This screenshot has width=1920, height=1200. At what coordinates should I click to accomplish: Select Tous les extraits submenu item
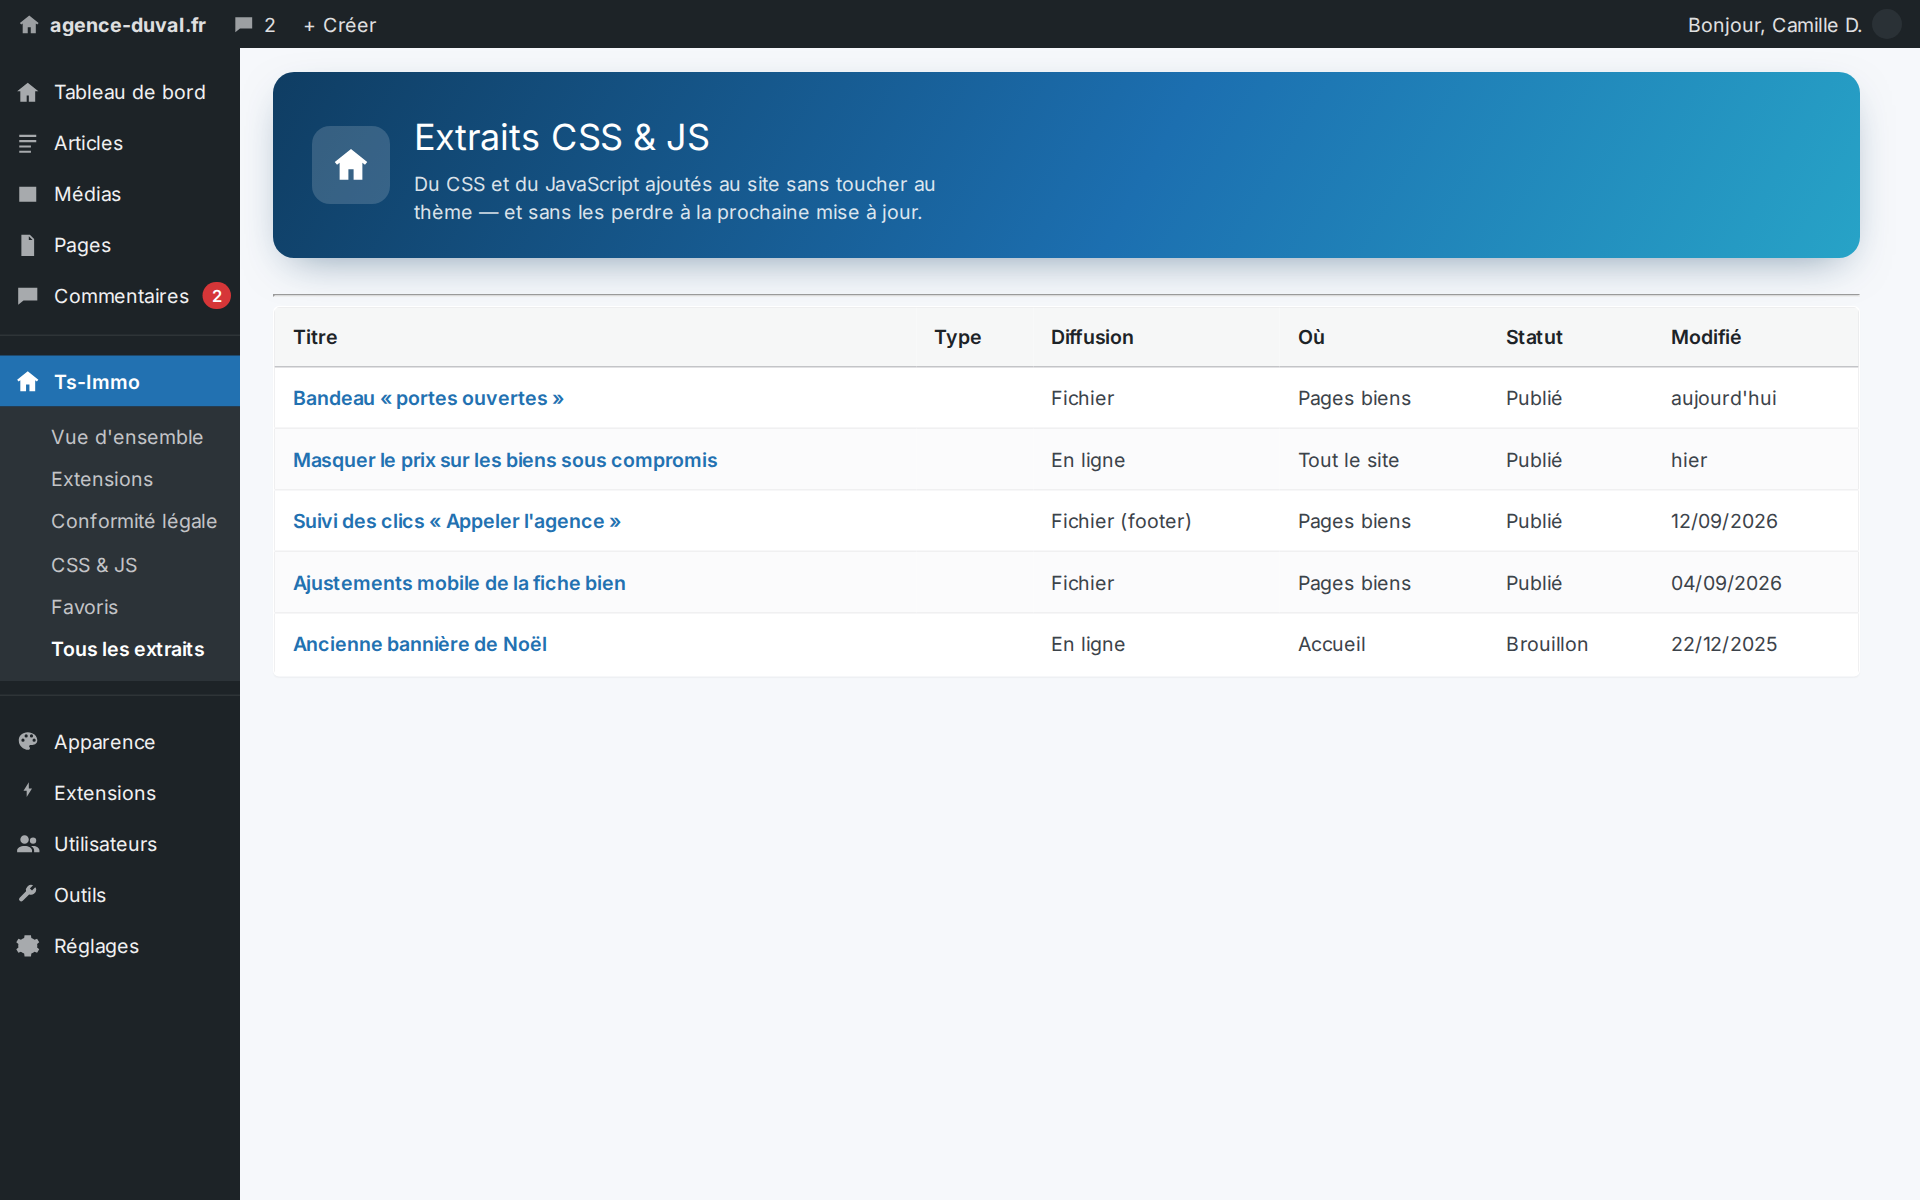click(128, 649)
